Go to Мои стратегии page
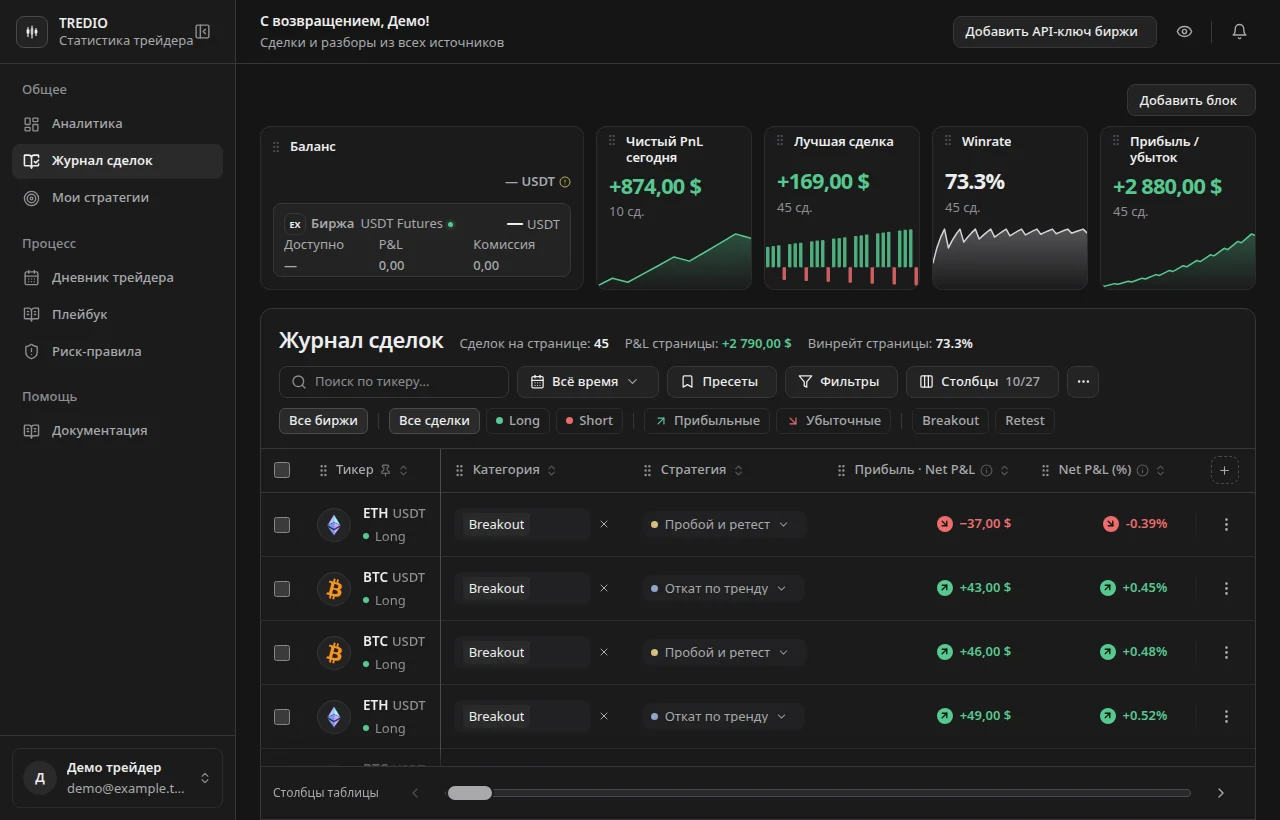The height and width of the screenshot is (820, 1280). 117,198
